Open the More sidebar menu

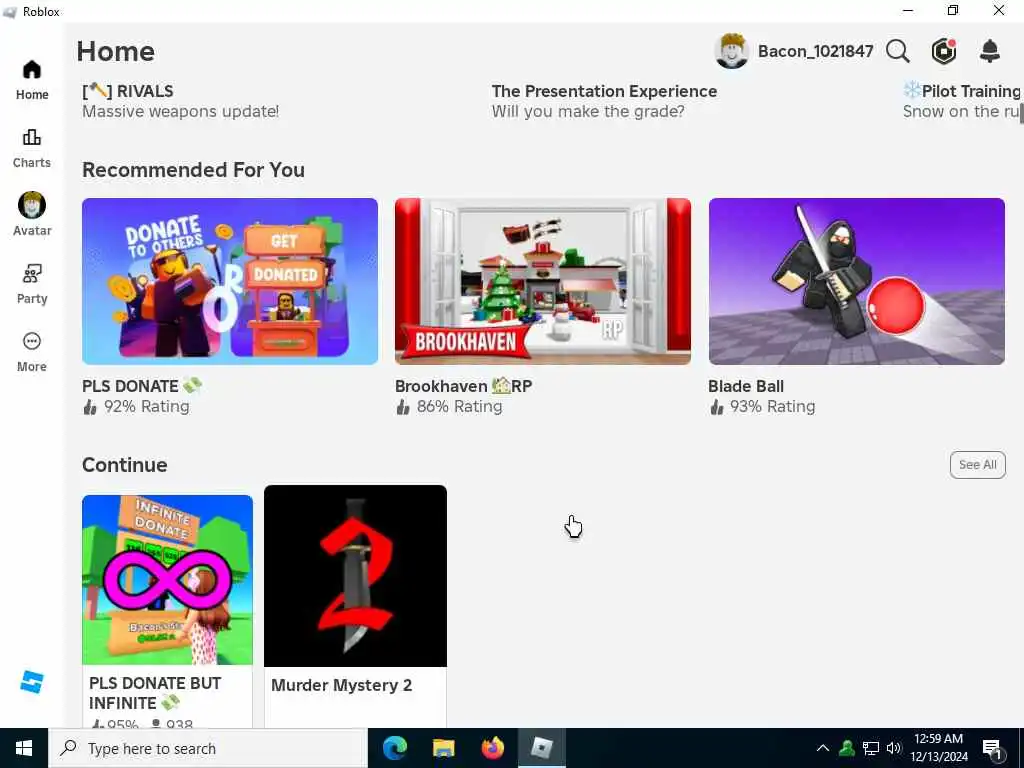tap(31, 353)
